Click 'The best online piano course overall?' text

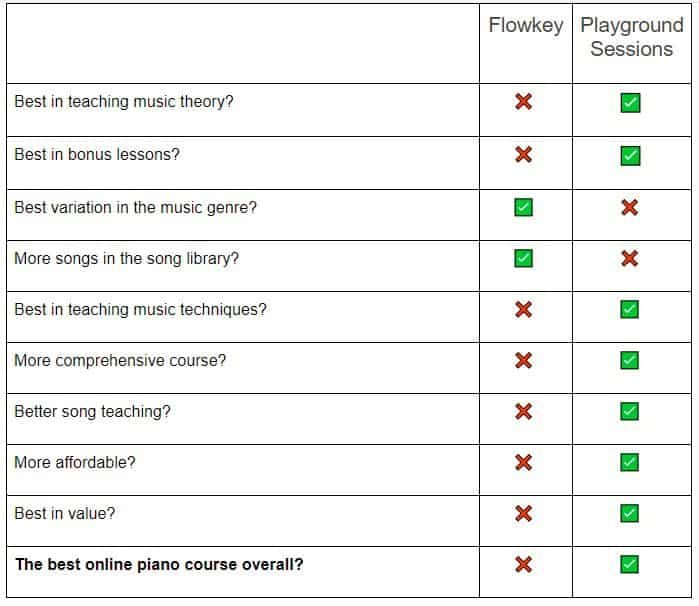(159, 564)
